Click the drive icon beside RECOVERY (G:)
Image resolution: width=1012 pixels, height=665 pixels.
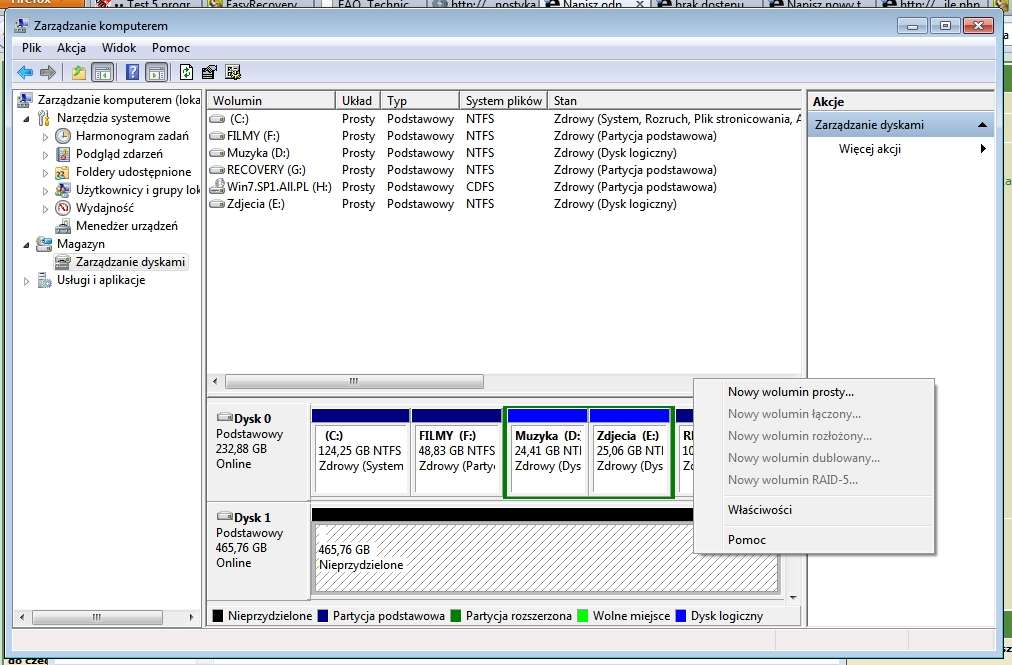pos(218,170)
